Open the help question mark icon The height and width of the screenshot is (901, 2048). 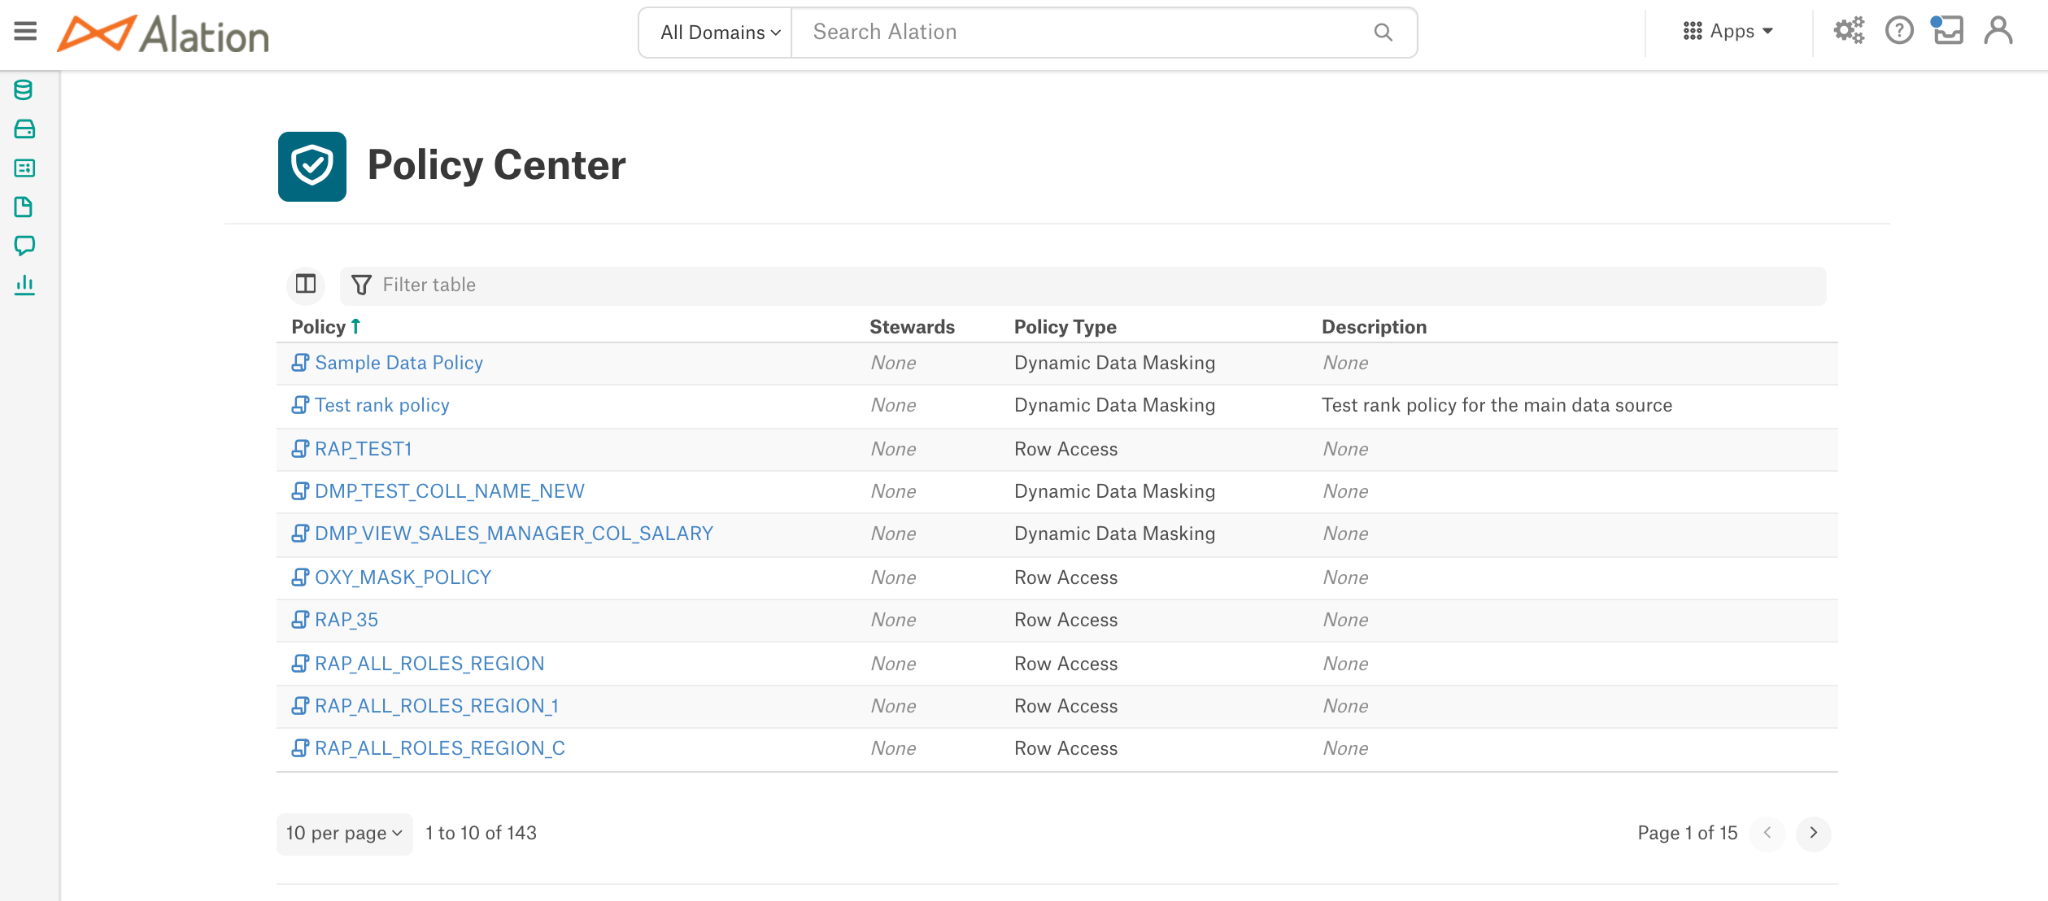click(1899, 31)
